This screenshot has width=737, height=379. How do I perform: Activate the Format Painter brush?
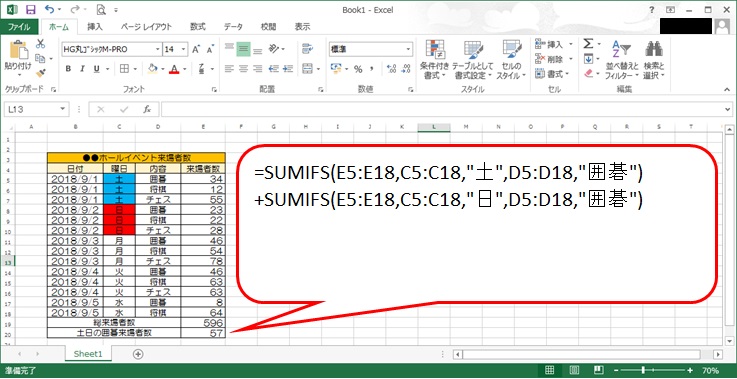point(40,72)
